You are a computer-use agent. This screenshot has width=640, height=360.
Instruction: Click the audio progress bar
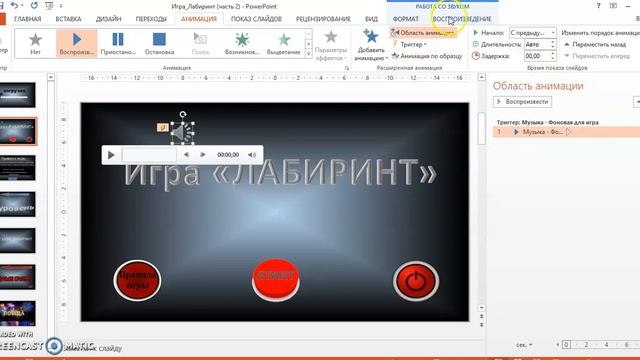point(149,155)
